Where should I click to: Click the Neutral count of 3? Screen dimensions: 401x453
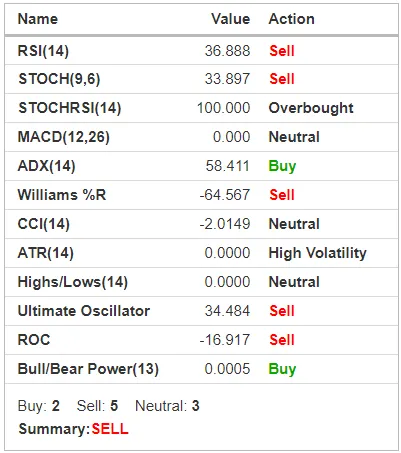coord(195,406)
